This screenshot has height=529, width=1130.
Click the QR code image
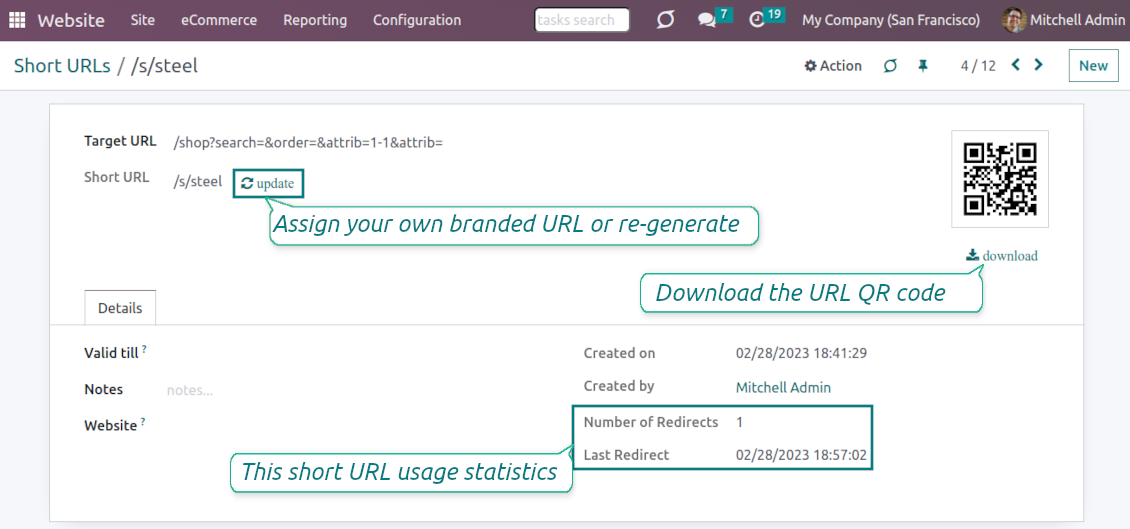point(1000,179)
